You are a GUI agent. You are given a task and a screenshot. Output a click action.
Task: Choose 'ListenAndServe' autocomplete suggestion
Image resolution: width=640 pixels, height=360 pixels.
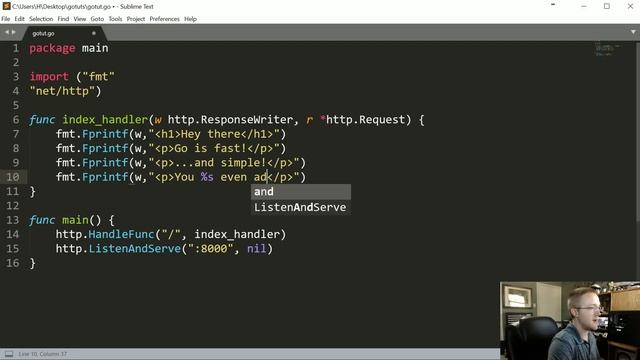point(301,207)
